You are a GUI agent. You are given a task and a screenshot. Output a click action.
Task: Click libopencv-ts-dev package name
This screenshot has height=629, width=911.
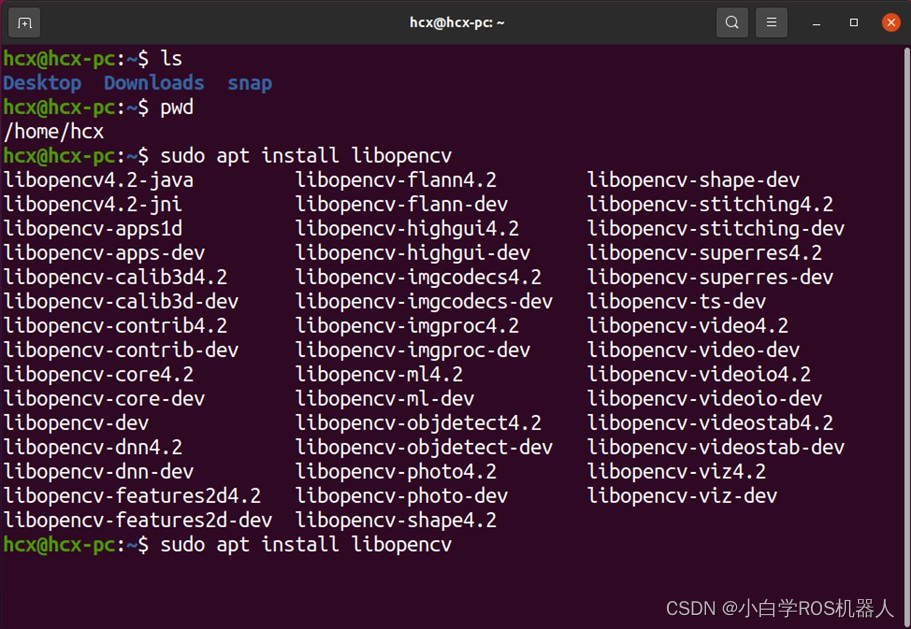676,302
